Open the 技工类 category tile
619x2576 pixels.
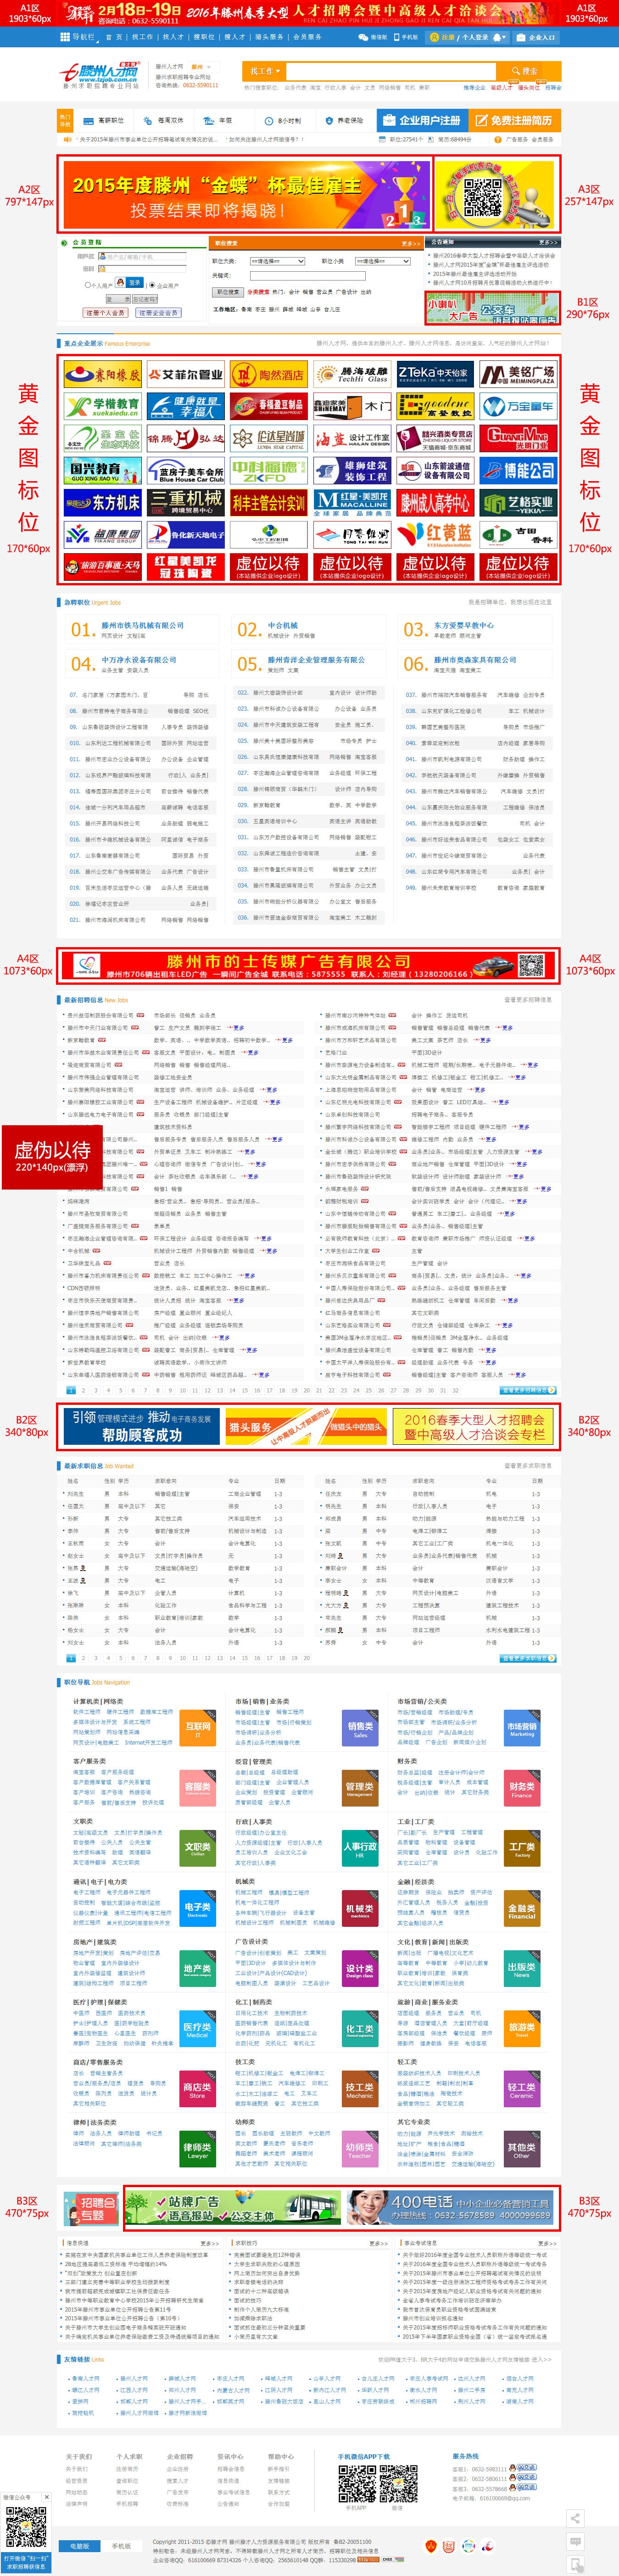pos(360,2089)
